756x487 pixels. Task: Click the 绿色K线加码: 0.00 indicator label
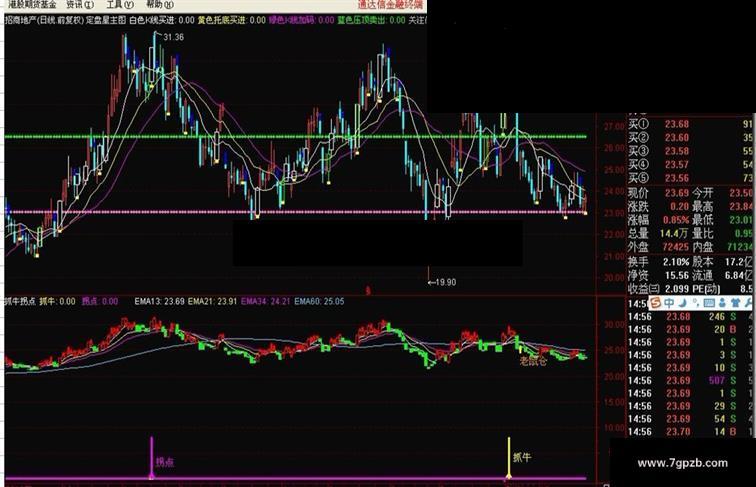point(301,20)
